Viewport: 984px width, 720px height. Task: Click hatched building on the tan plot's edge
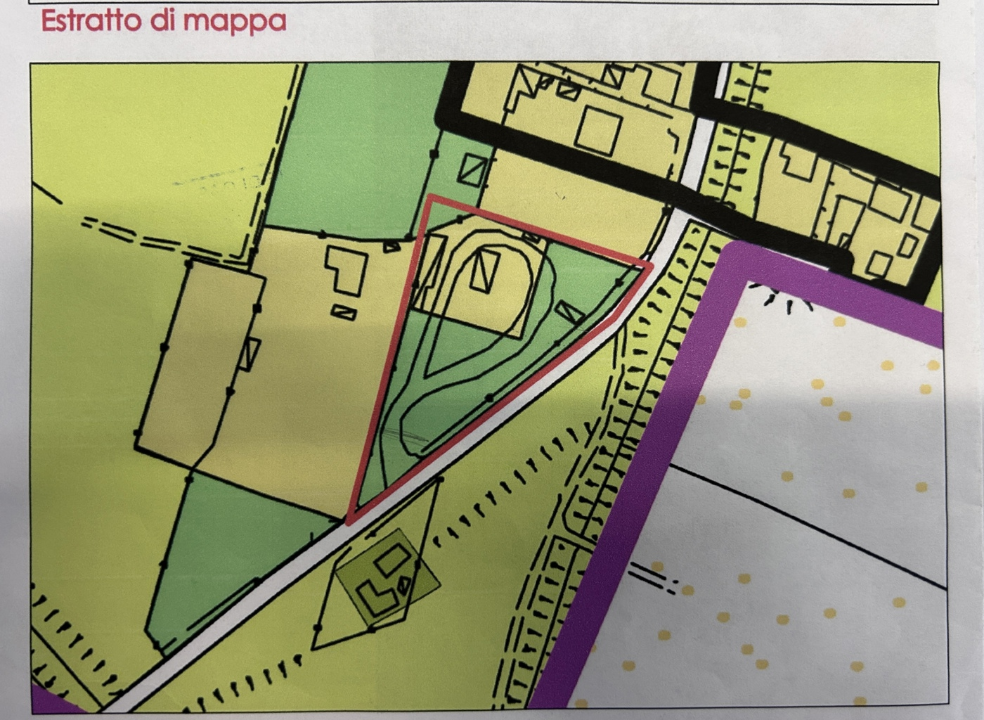click(249, 353)
